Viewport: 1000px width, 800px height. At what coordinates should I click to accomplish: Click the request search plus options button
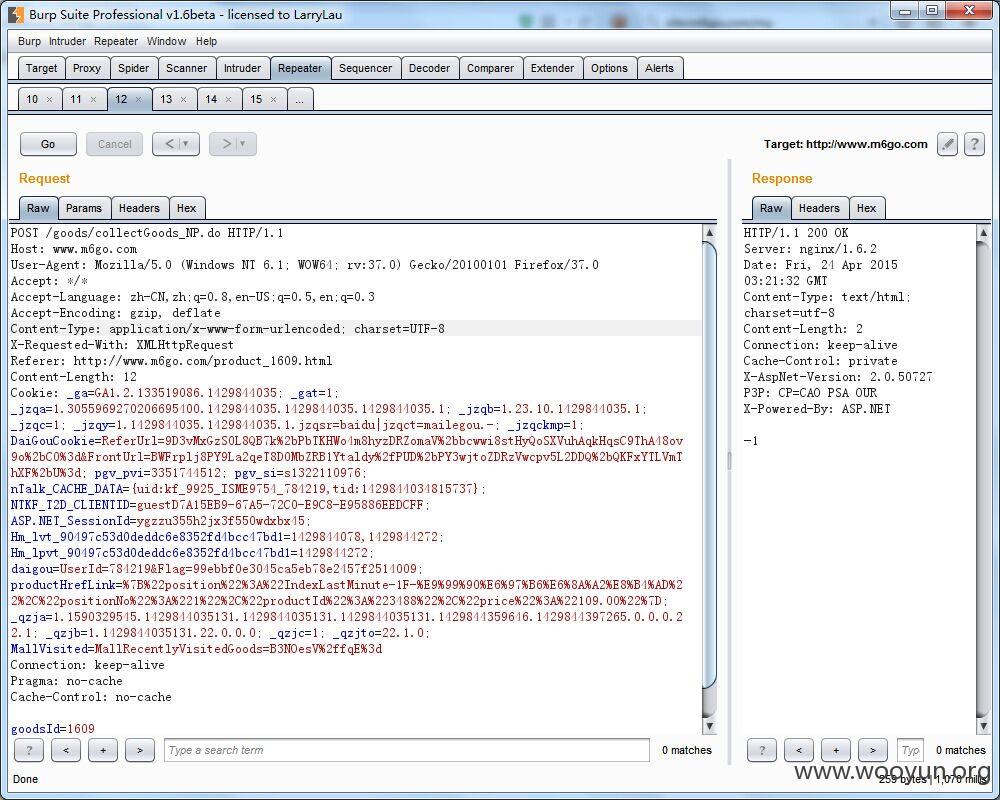[103, 750]
